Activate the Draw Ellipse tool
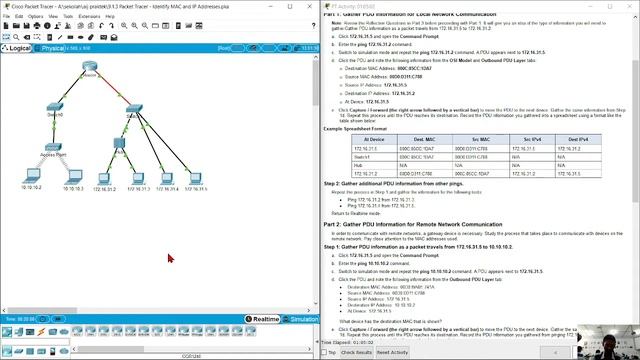Screen dimensions: 640x360 tap(80, 37)
